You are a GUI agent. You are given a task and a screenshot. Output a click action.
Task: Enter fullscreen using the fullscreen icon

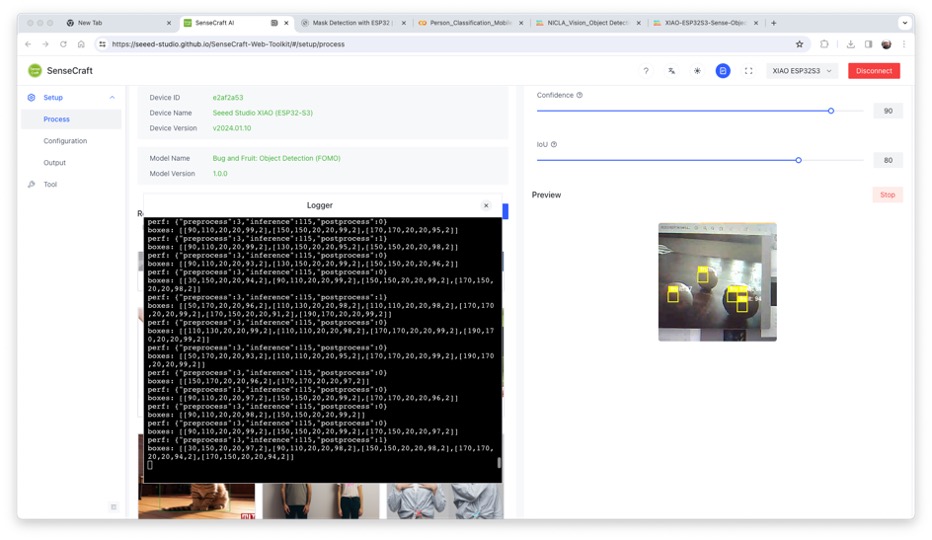(748, 71)
